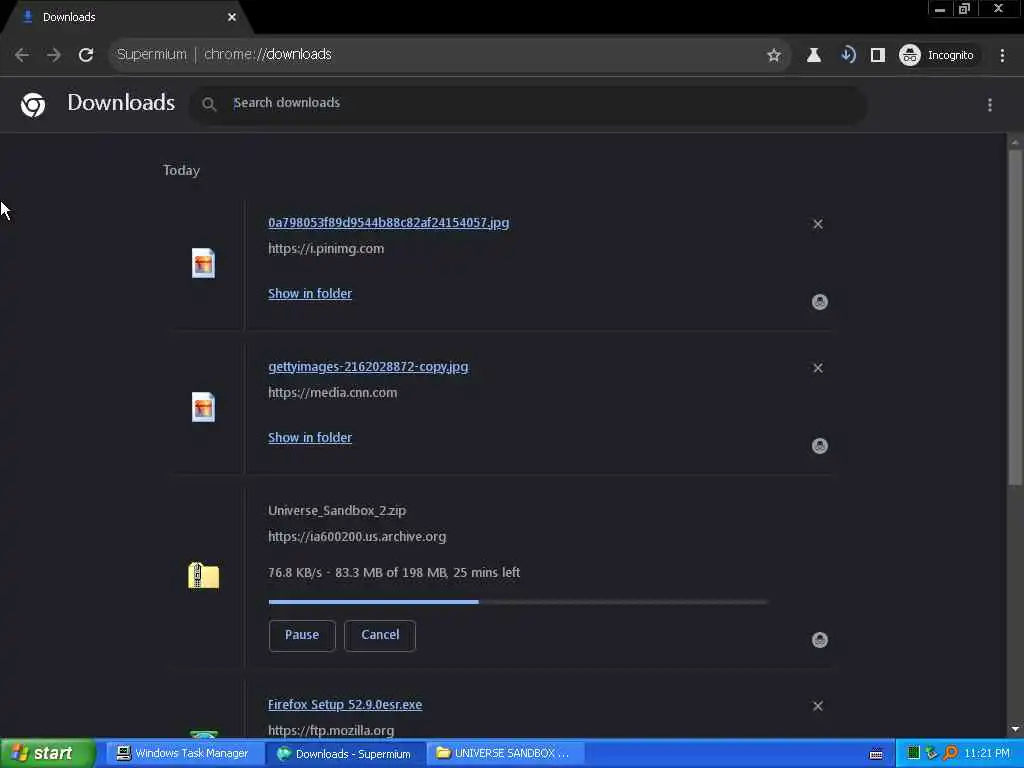This screenshot has height=768, width=1024.
Task: Bookmark this page with the star icon
Action: coord(774,55)
